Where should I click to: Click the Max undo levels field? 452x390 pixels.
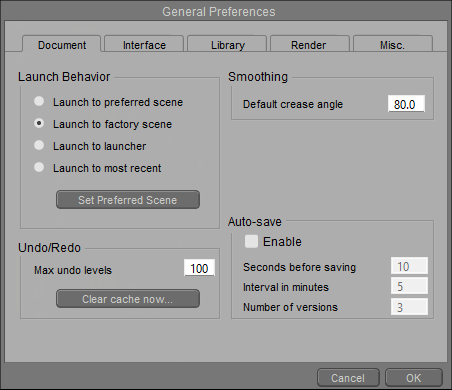tap(199, 268)
